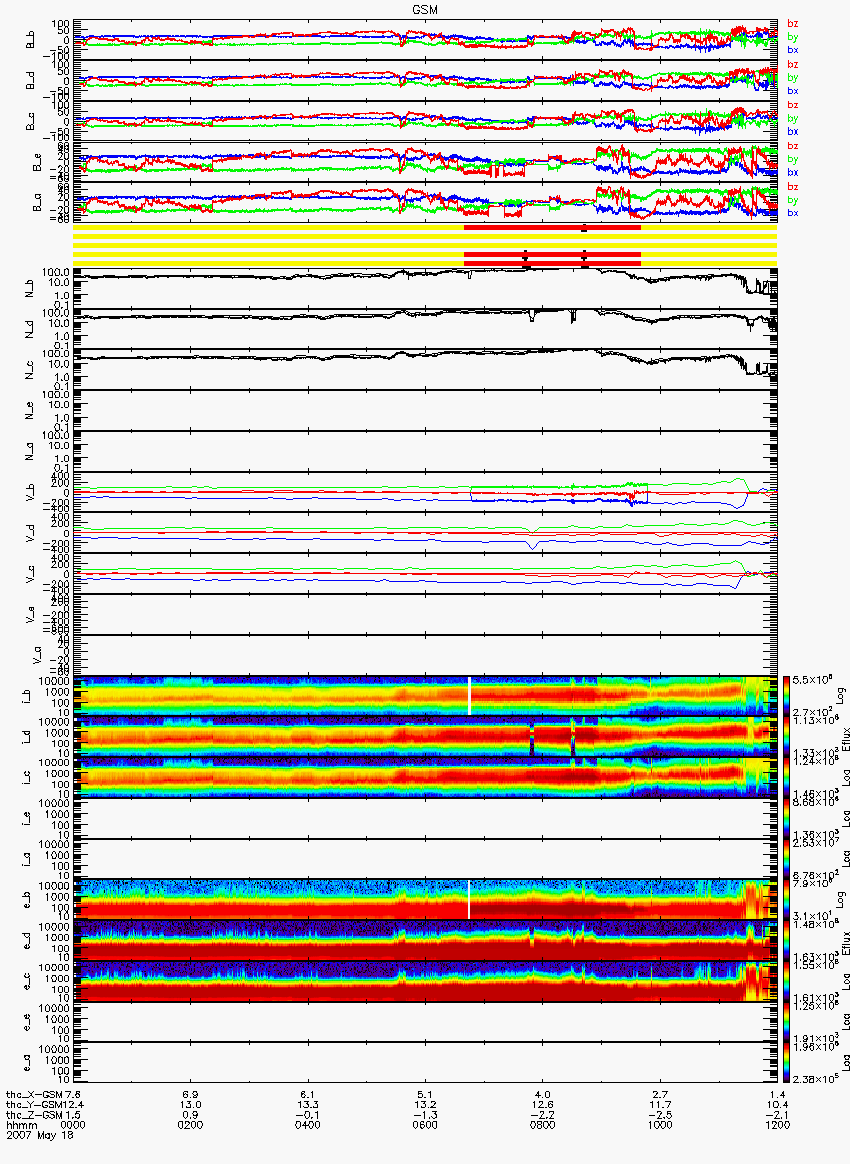850x1164 pixels.
Task: Select the N_d density panel label
Action: point(31,329)
